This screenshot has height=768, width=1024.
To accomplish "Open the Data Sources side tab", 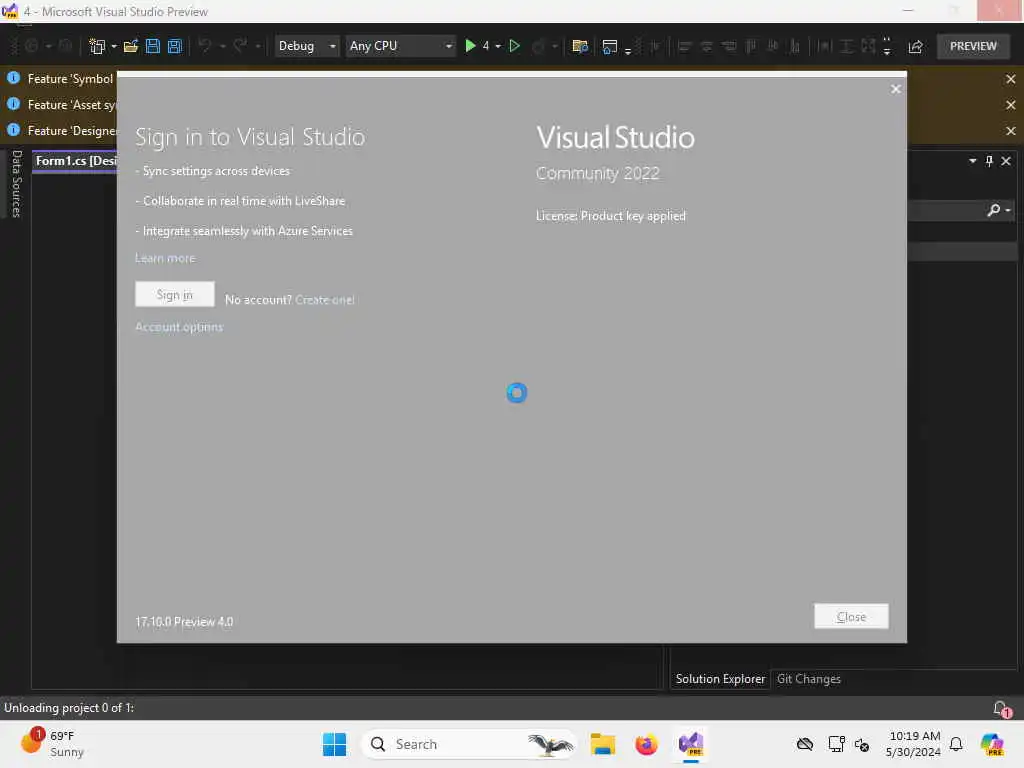I will (x=16, y=184).
